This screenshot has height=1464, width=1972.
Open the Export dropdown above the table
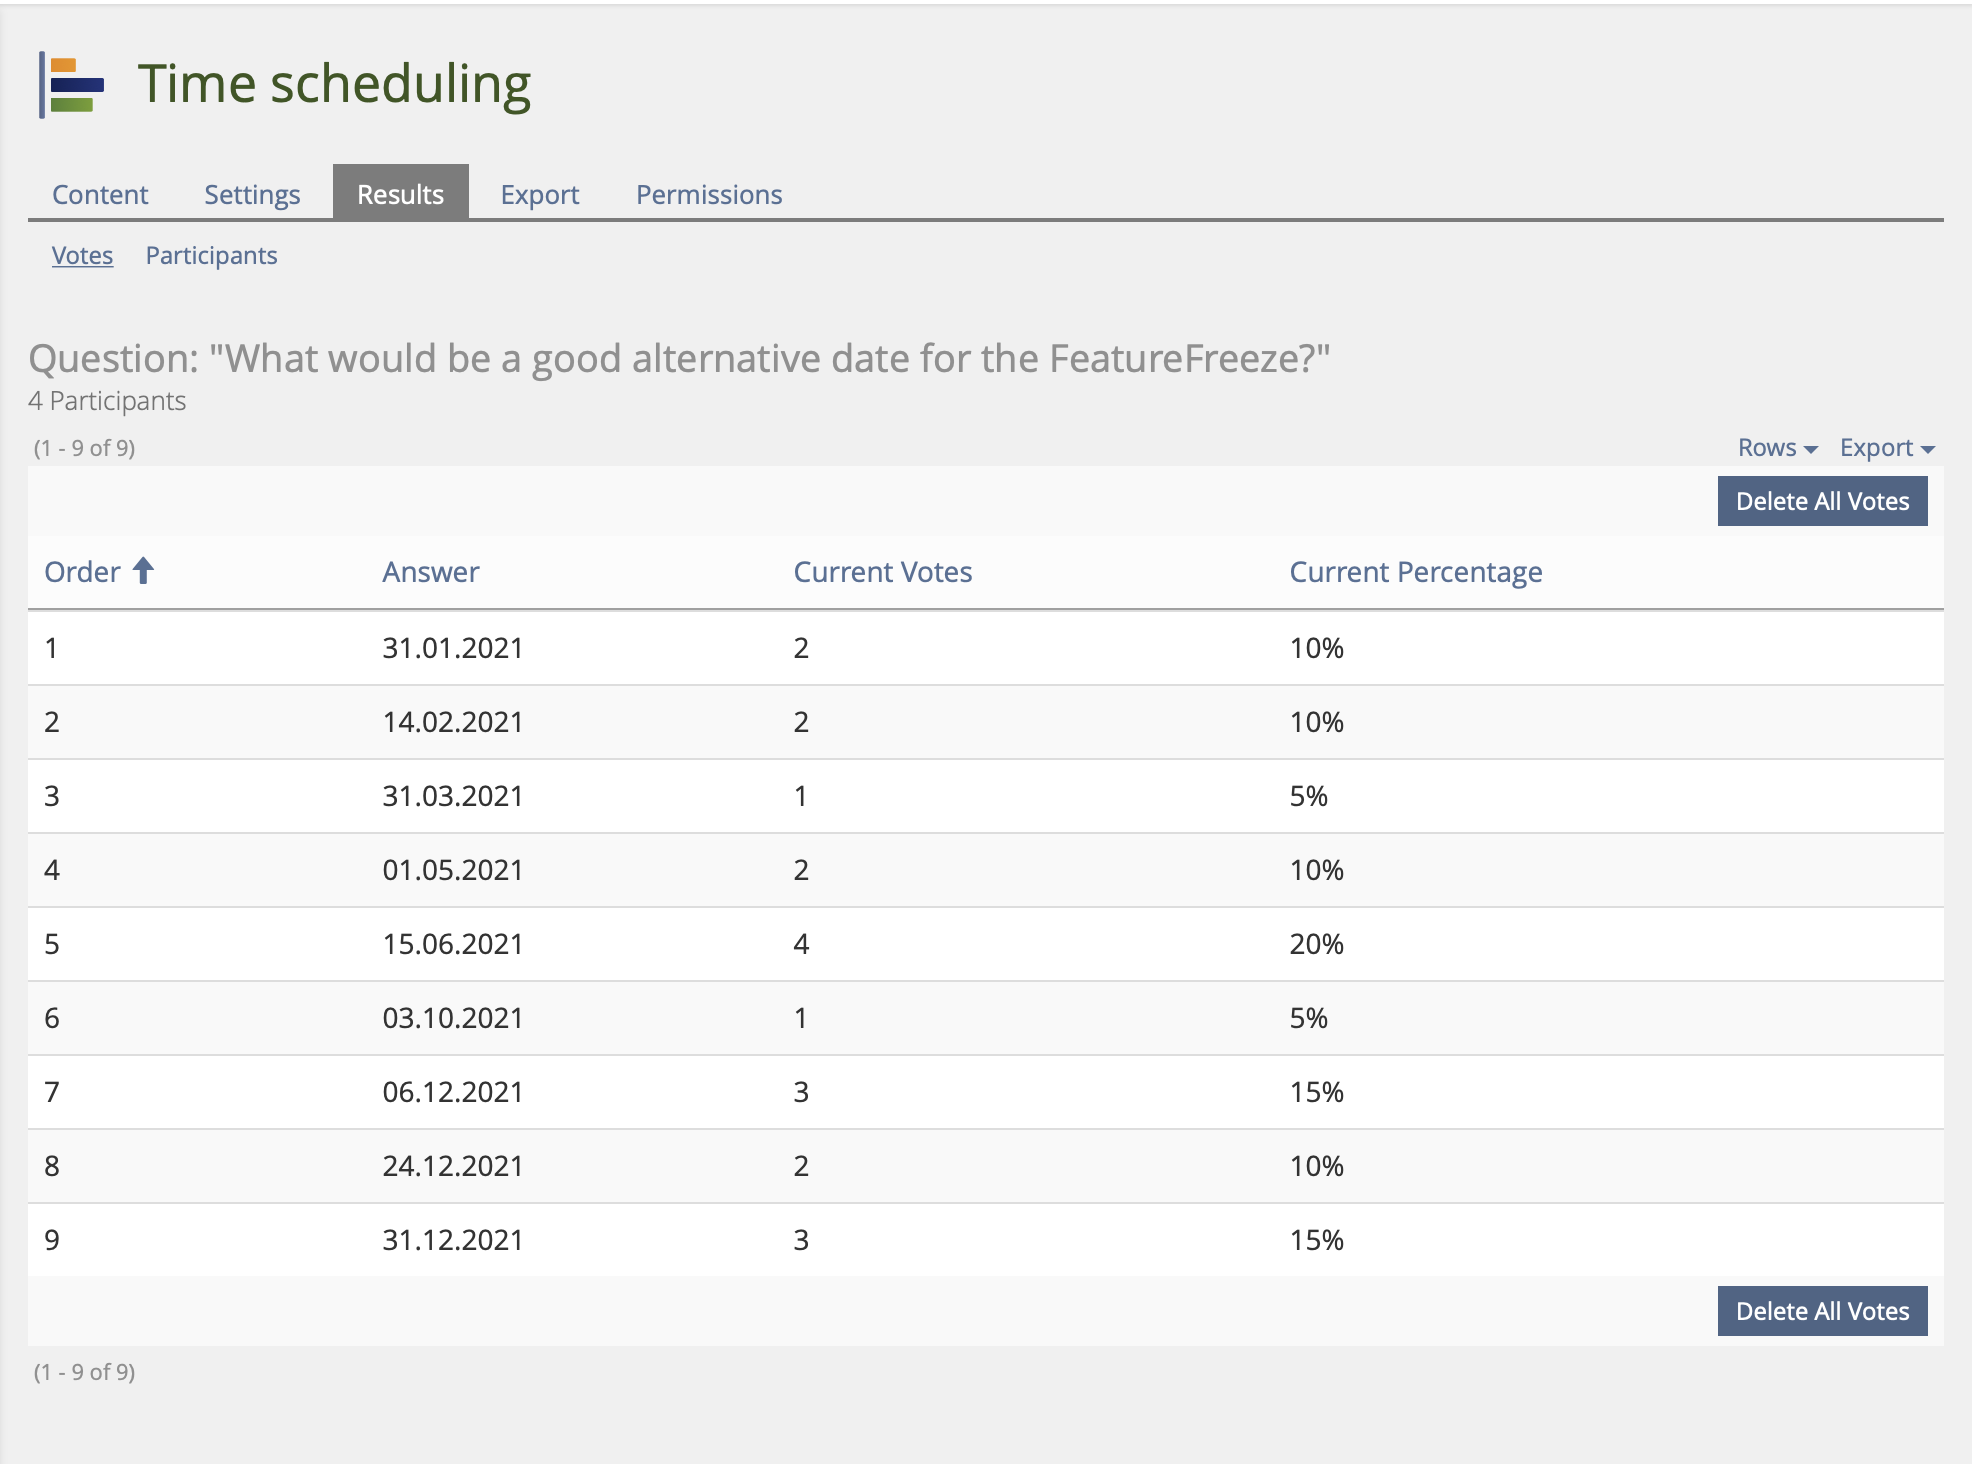click(1886, 448)
